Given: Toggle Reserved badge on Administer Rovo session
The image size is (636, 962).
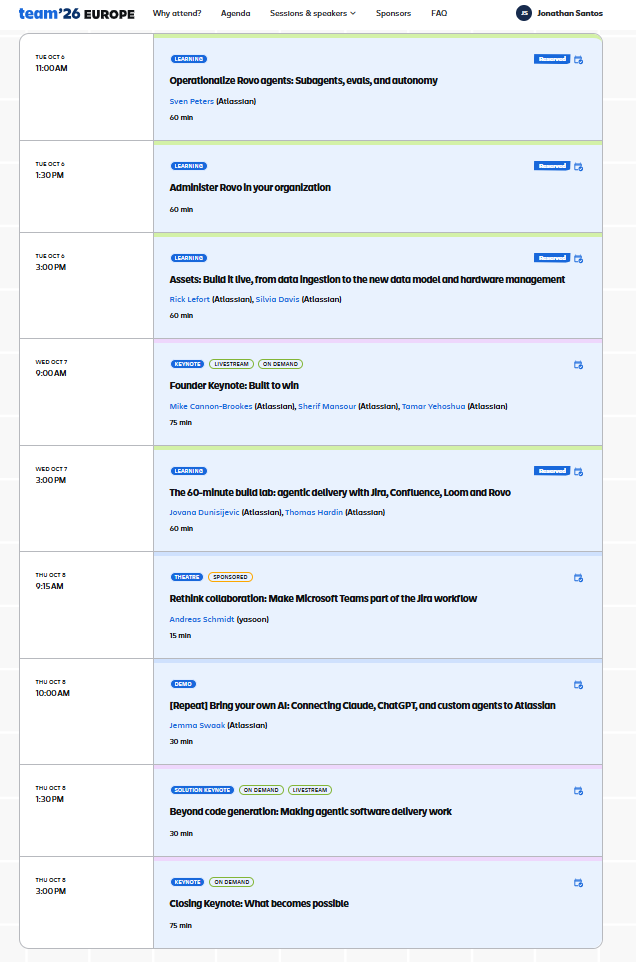Looking at the screenshot, I should (x=552, y=166).
